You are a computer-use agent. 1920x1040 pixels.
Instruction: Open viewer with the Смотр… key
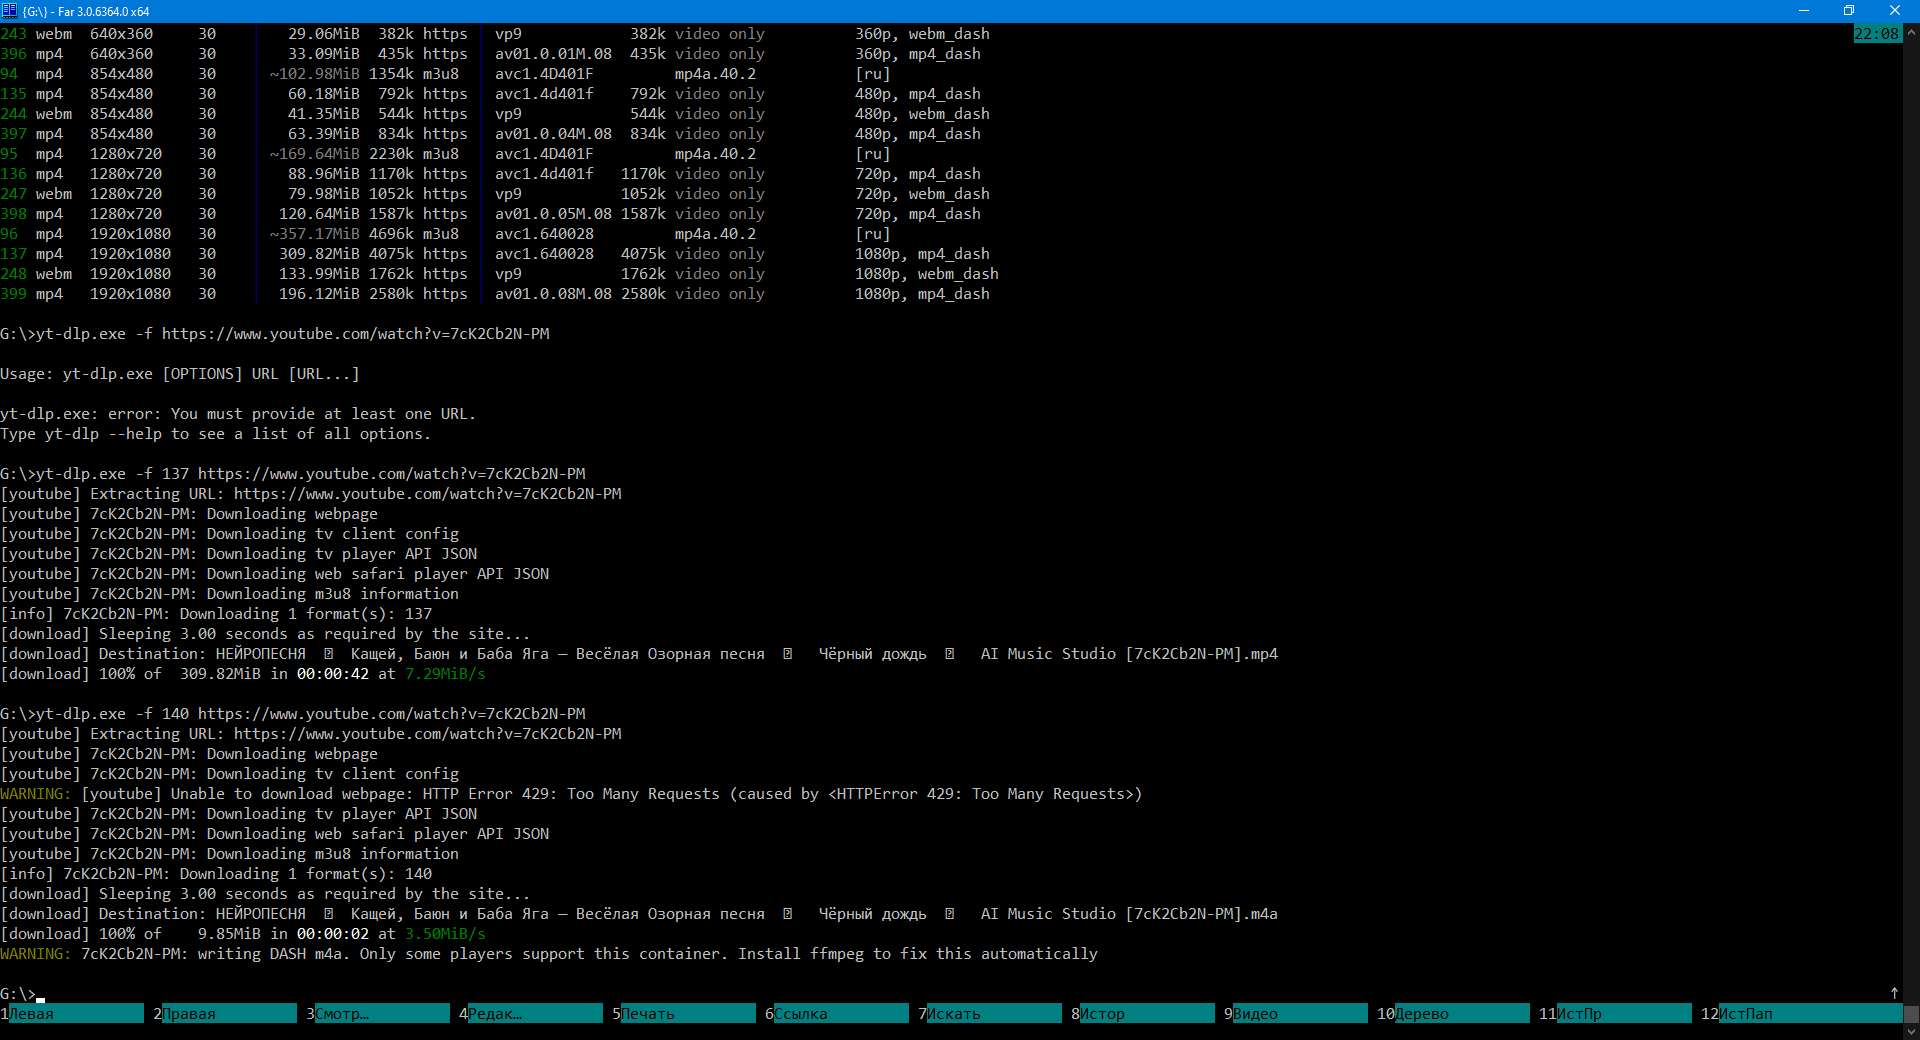tap(381, 1013)
